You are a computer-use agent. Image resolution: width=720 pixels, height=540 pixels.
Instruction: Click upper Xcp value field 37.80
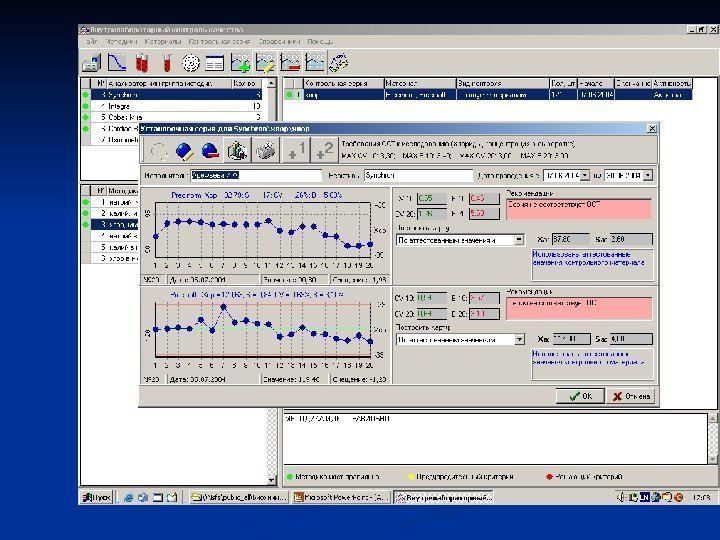coord(570,239)
